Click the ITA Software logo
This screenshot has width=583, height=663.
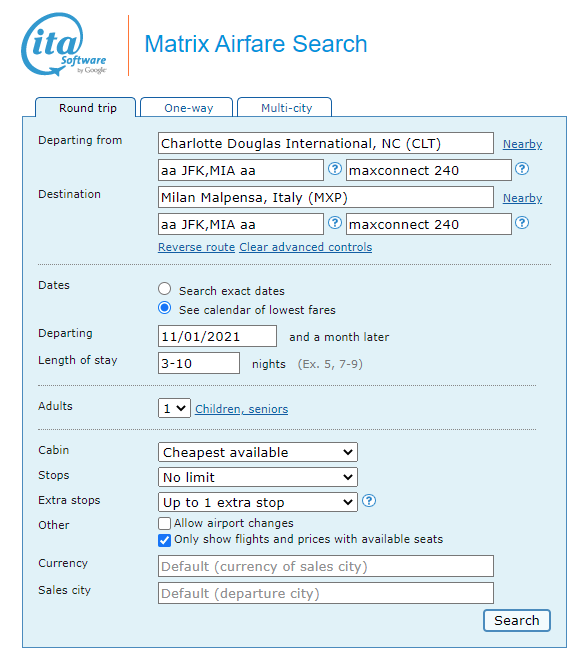point(63,44)
